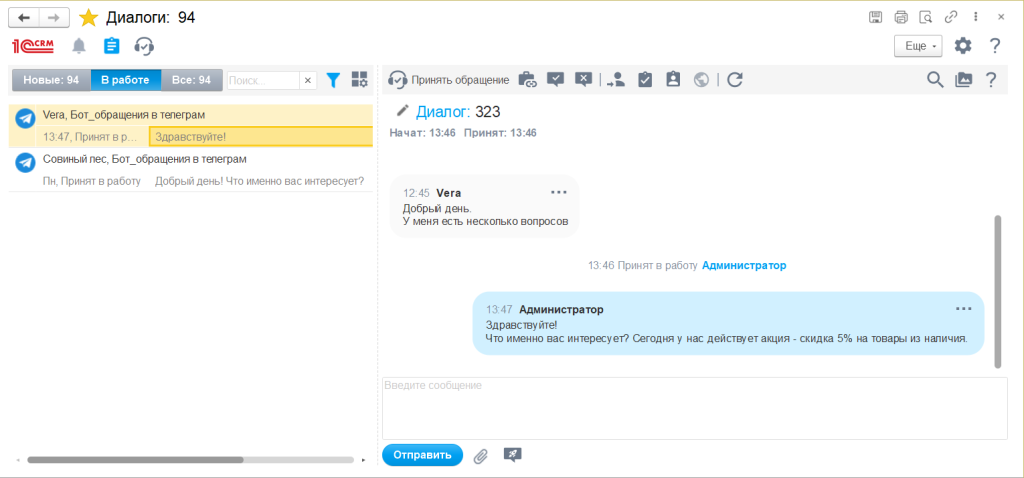
Task: Click the refresh icon in dialog toolbar
Action: [x=735, y=80]
